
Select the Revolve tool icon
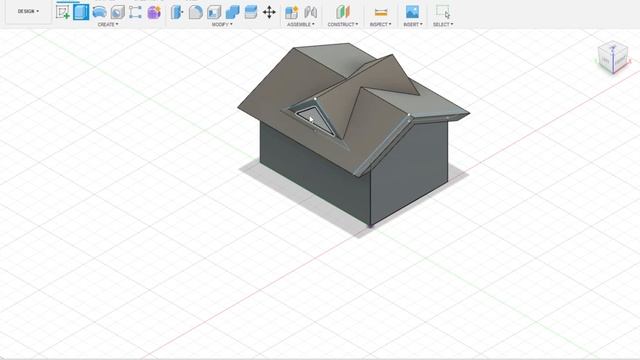[99, 12]
